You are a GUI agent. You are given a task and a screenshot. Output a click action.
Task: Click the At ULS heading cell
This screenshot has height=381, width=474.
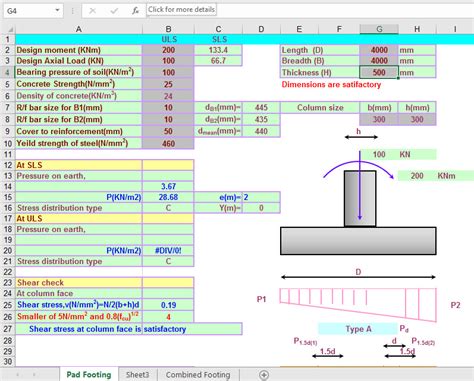click(79, 218)
